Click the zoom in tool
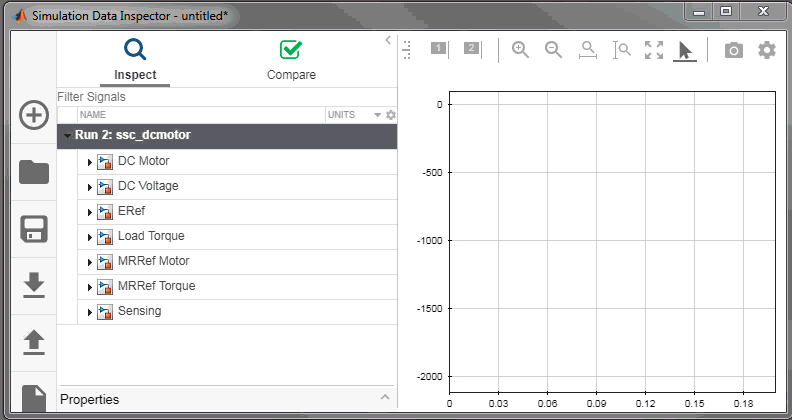 pos(520,50)
